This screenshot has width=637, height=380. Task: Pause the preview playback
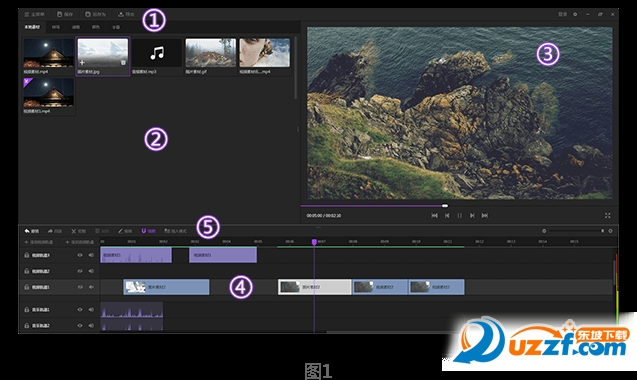(x=459, y=215)
